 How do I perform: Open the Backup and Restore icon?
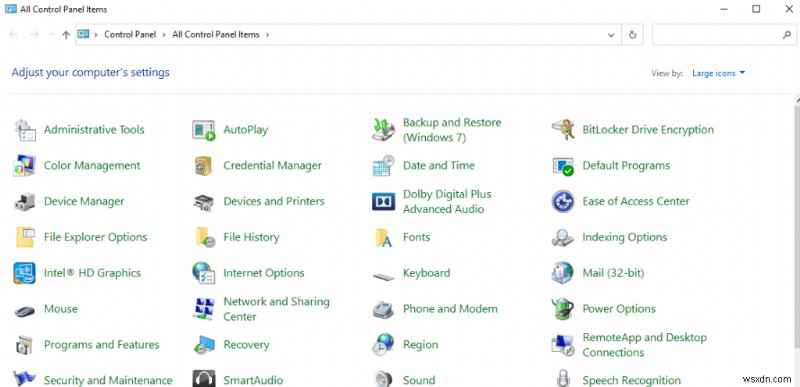384,130
